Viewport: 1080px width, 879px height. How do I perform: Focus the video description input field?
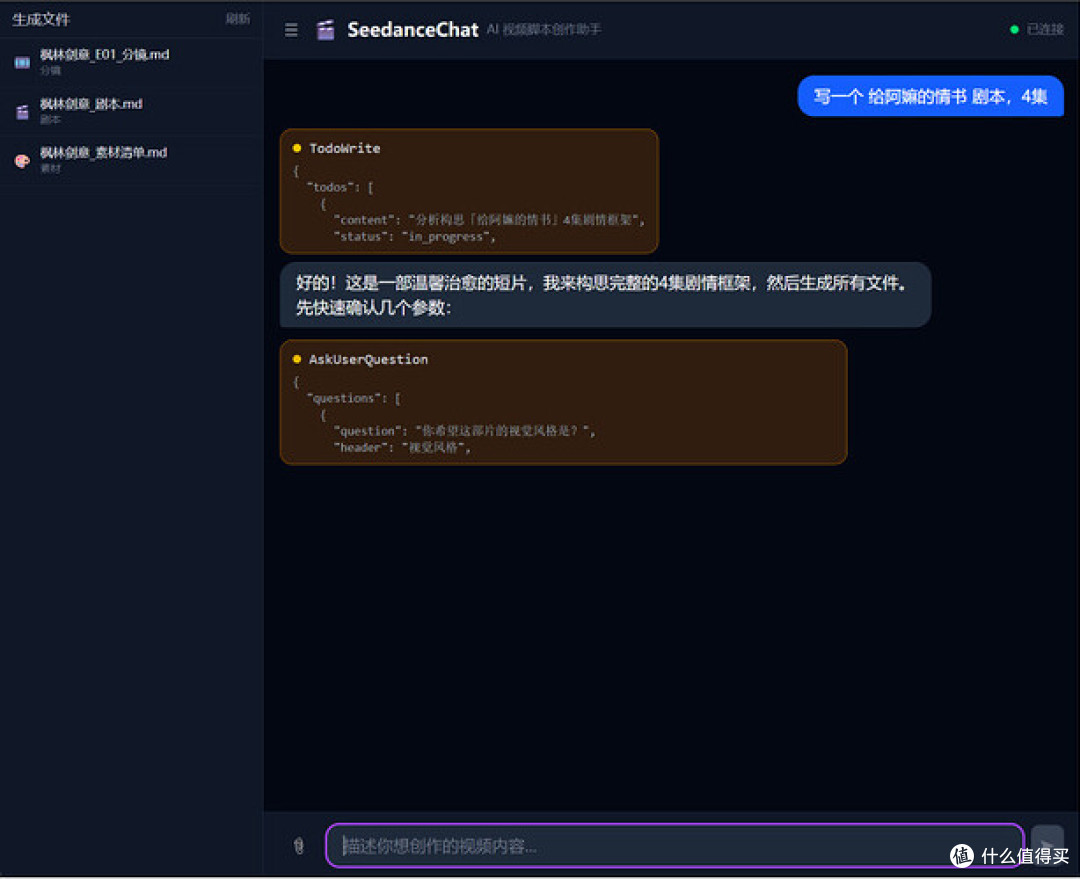click(675, 845)
